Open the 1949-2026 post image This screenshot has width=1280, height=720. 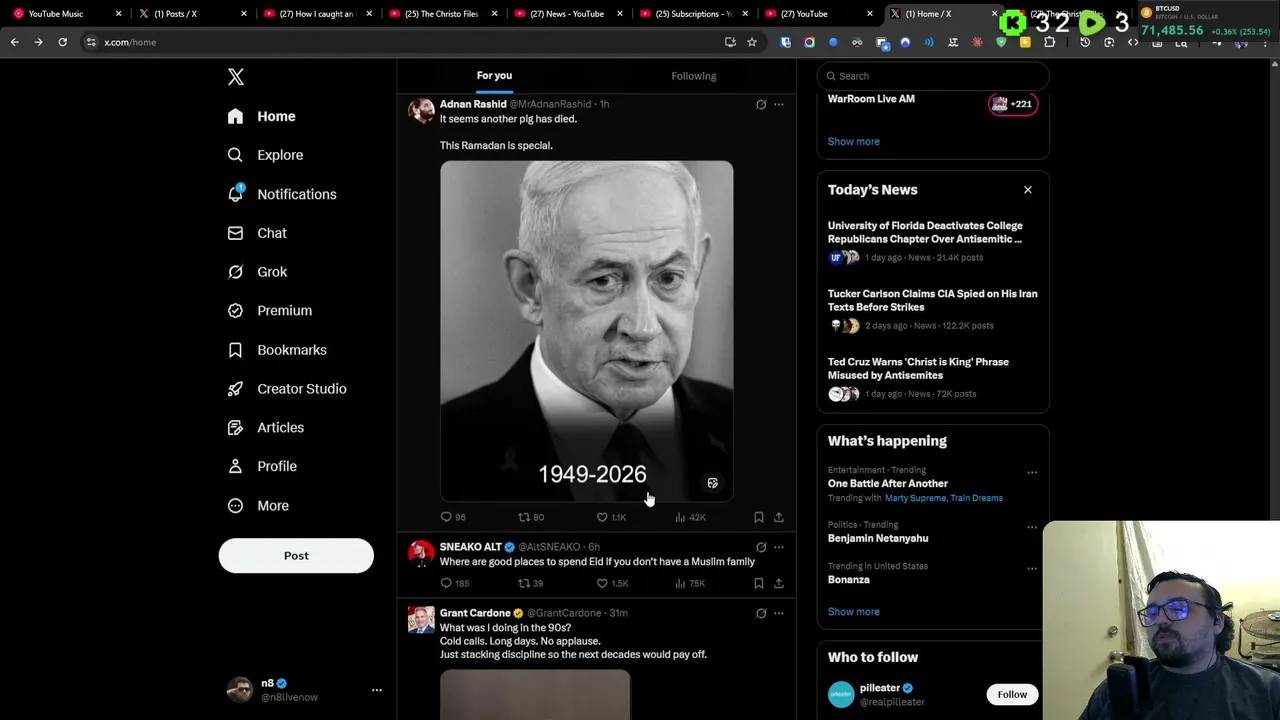click(x=587, y=330)
